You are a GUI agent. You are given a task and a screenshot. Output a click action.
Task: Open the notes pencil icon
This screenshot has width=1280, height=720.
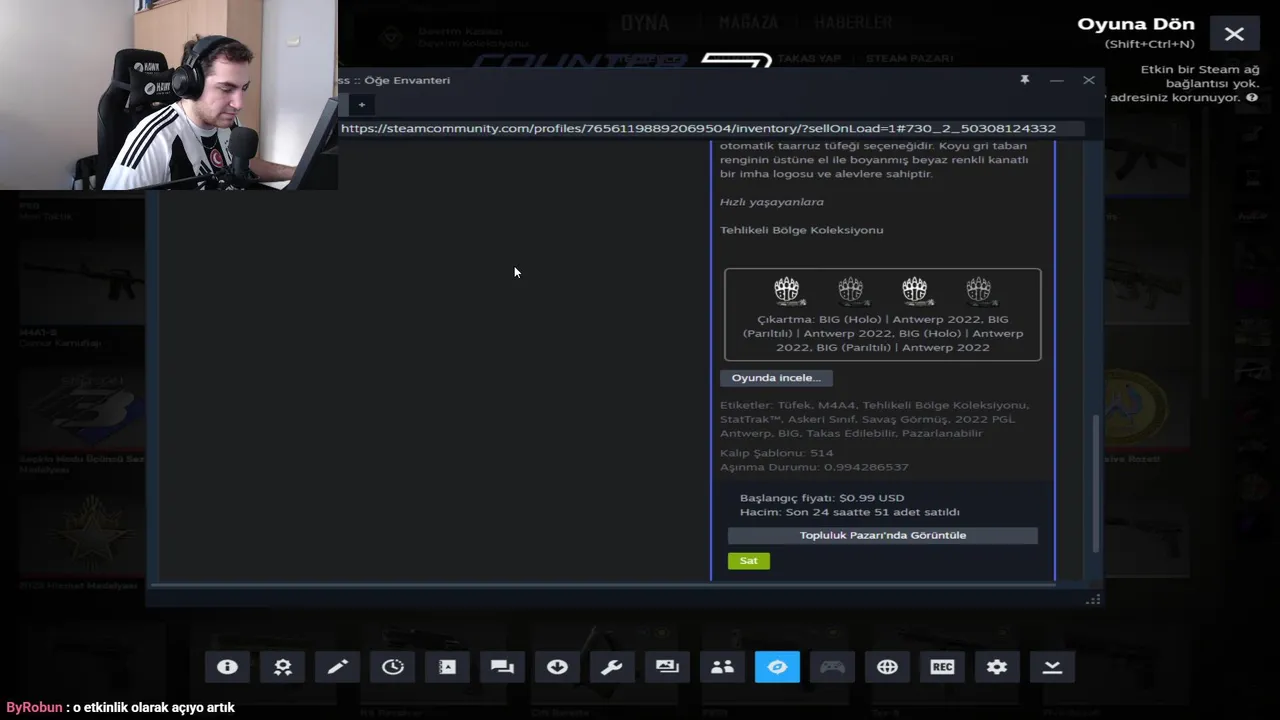(x=338, y=667)
